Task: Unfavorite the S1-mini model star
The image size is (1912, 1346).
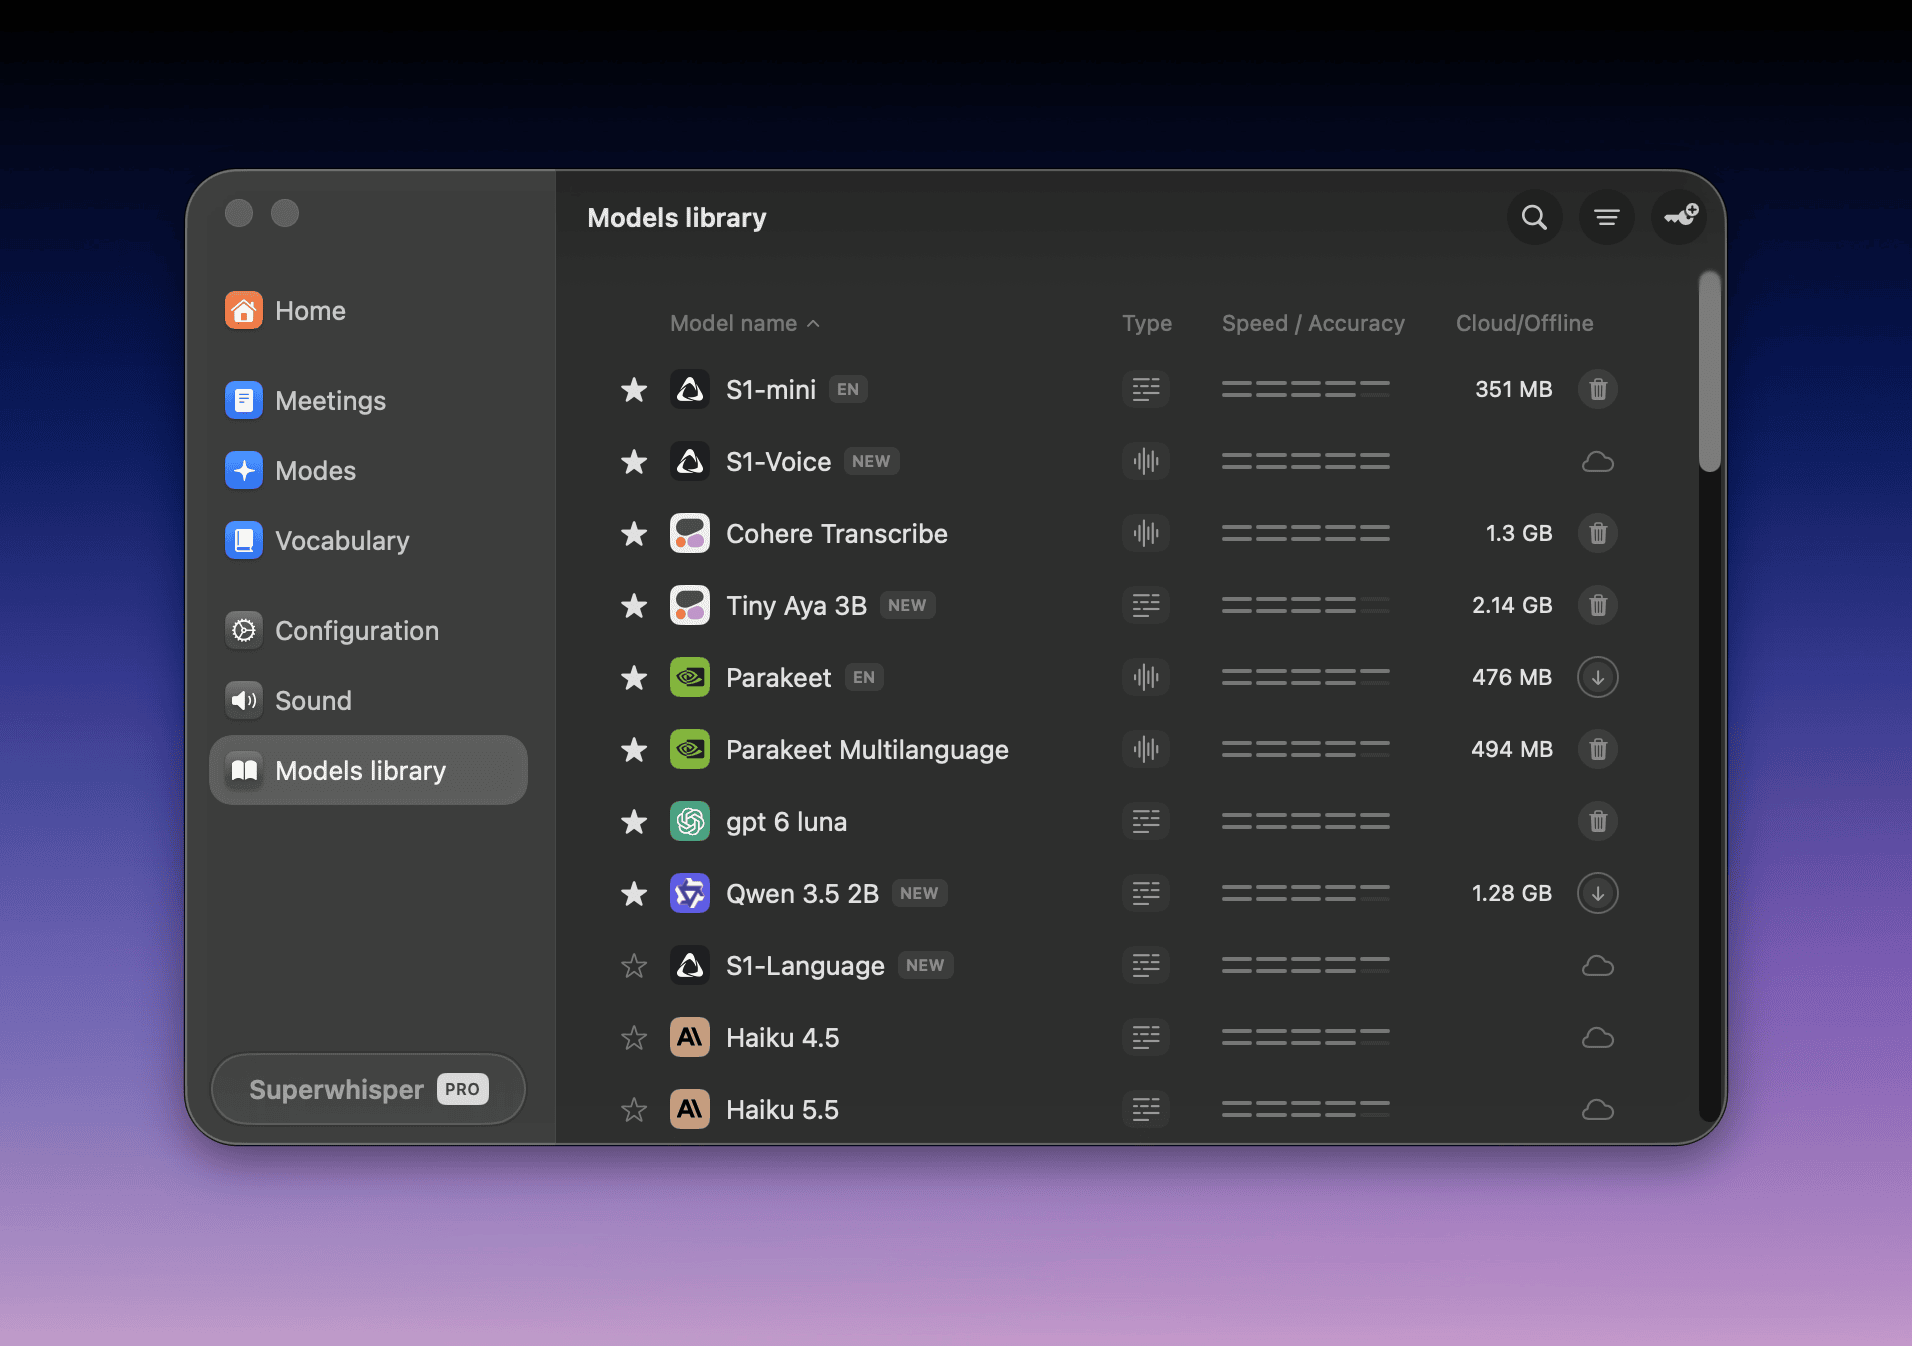Action: coord(634,389)
